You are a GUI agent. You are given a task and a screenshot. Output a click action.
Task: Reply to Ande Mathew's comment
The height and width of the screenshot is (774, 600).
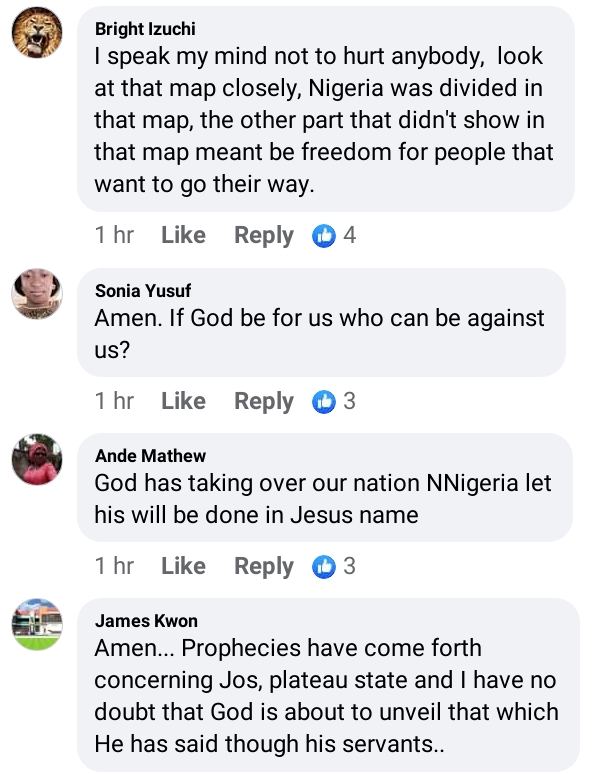click(264, 567)
